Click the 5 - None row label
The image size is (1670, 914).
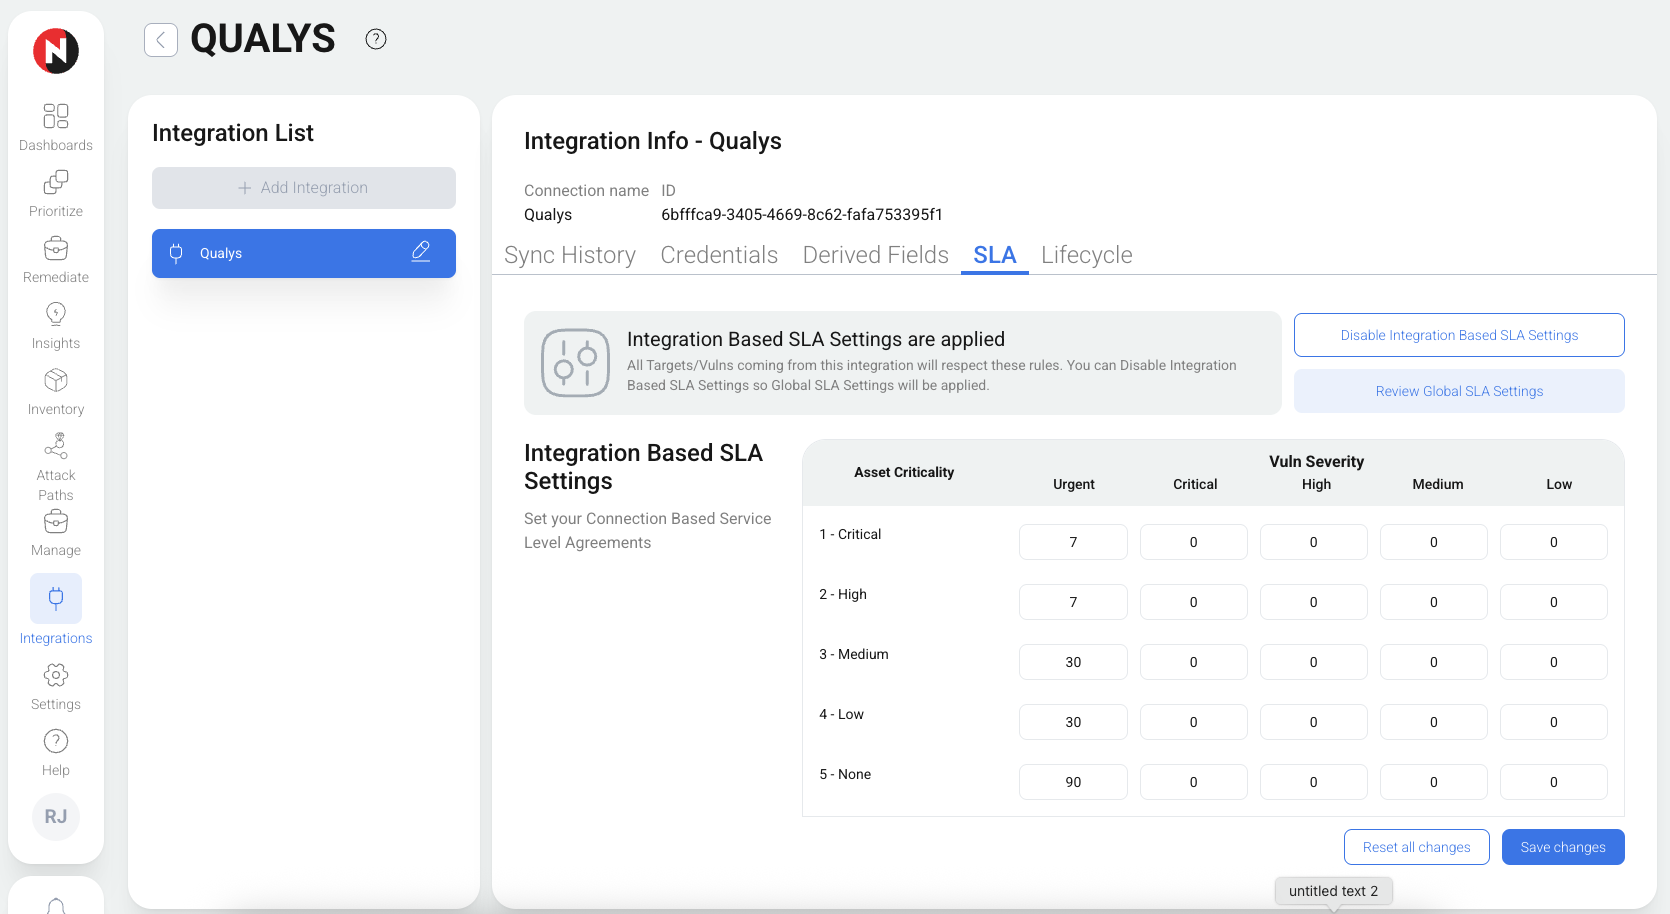[845, 774]
